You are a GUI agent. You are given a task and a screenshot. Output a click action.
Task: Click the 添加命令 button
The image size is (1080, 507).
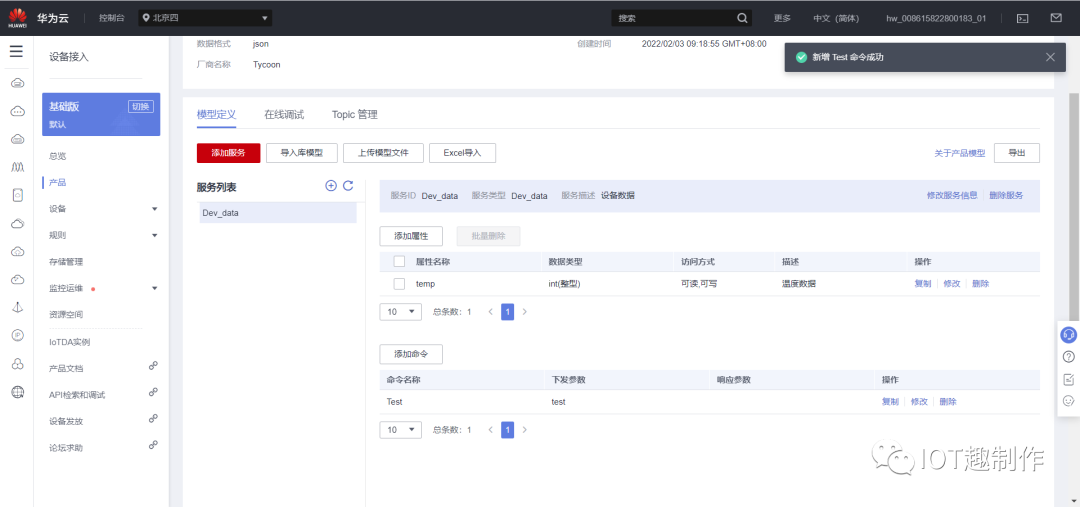click(411, 354)
